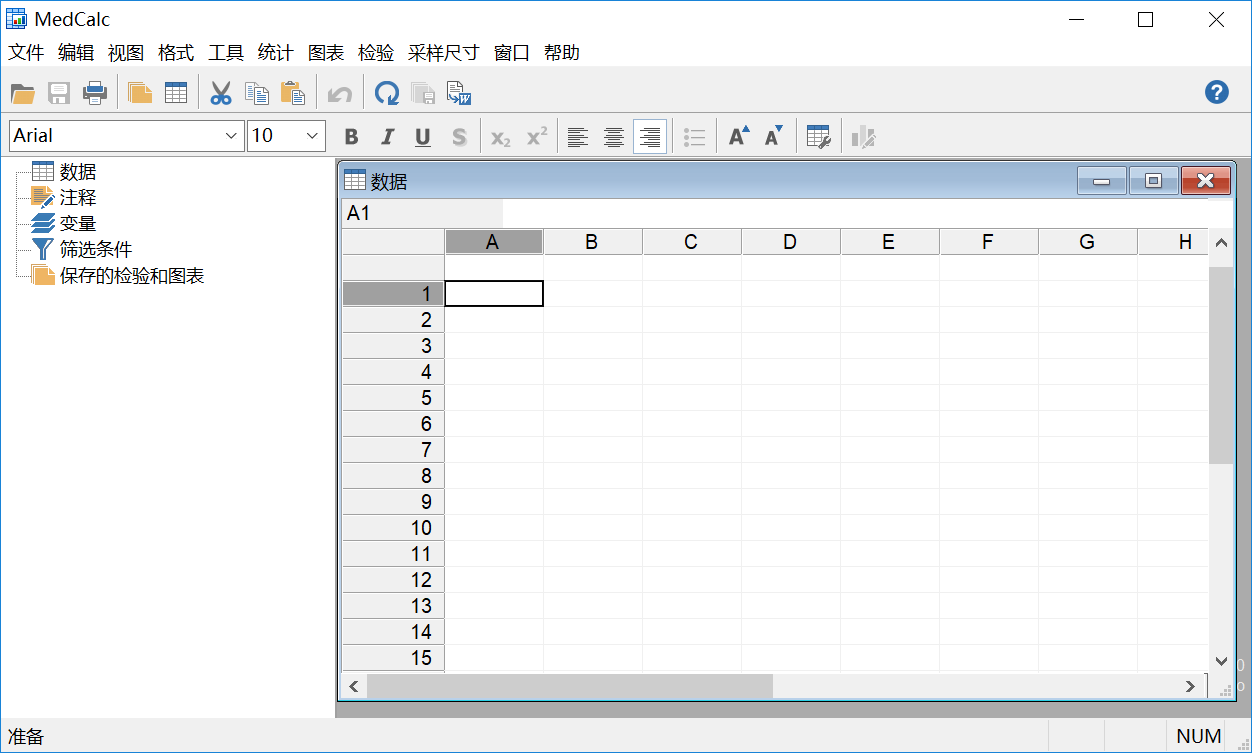Click the Save floppy disk icon
The height and width of the screenshot is (753, 1252).
(x=59, y=94)
